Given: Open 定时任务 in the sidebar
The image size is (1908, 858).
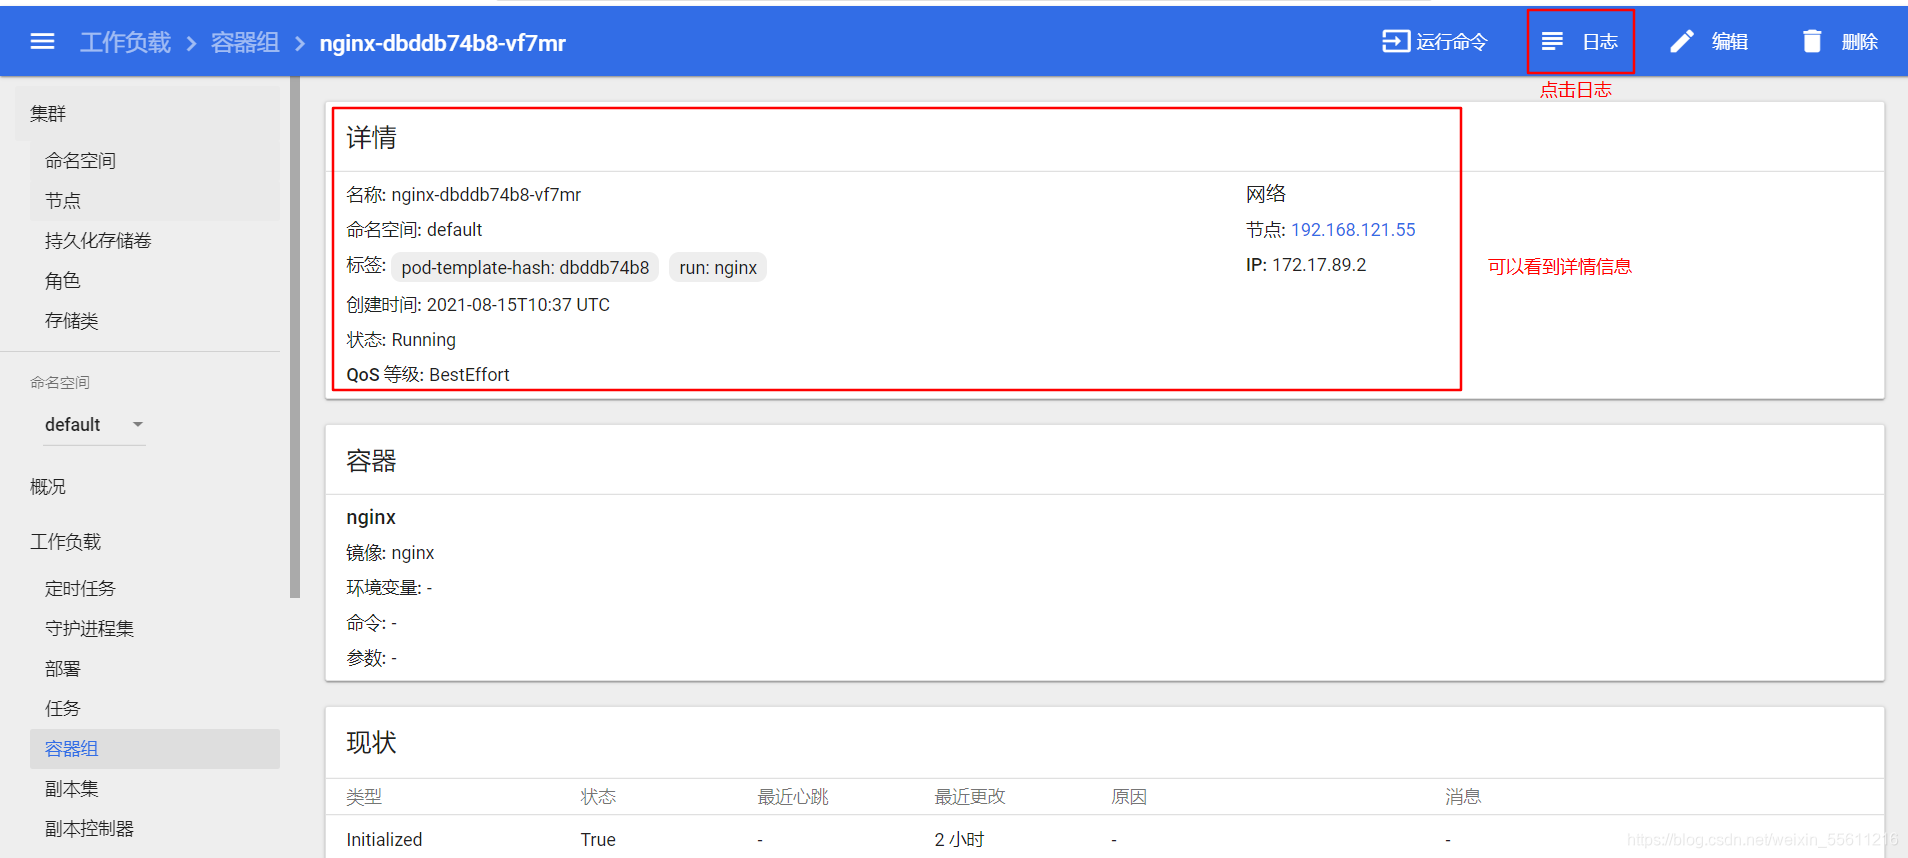Looking at the screenshot, I should (x=80, y=589).
